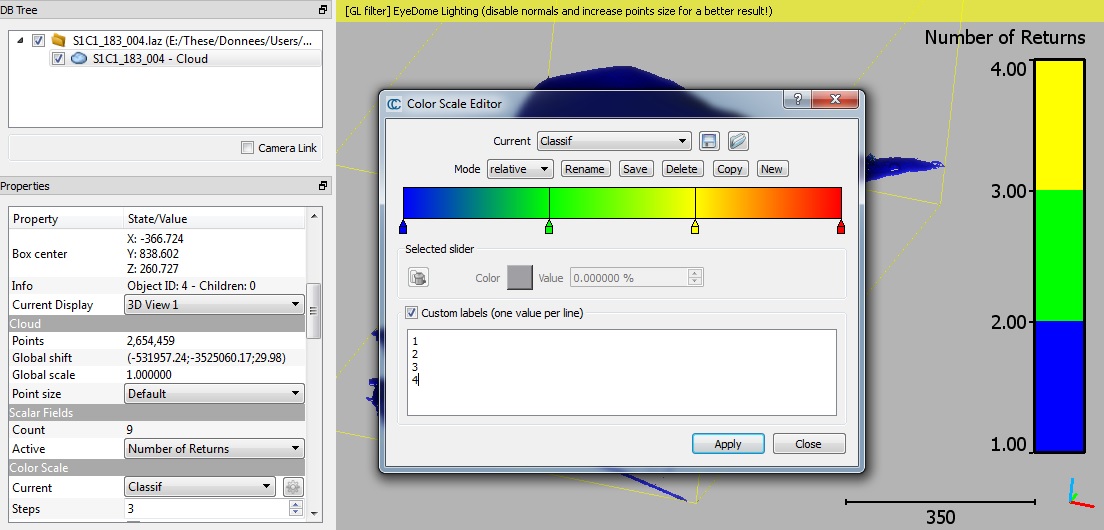Screen dimensions: 1104x530
Task: Open the Mode relative dropdown
Action: (520, 169)
